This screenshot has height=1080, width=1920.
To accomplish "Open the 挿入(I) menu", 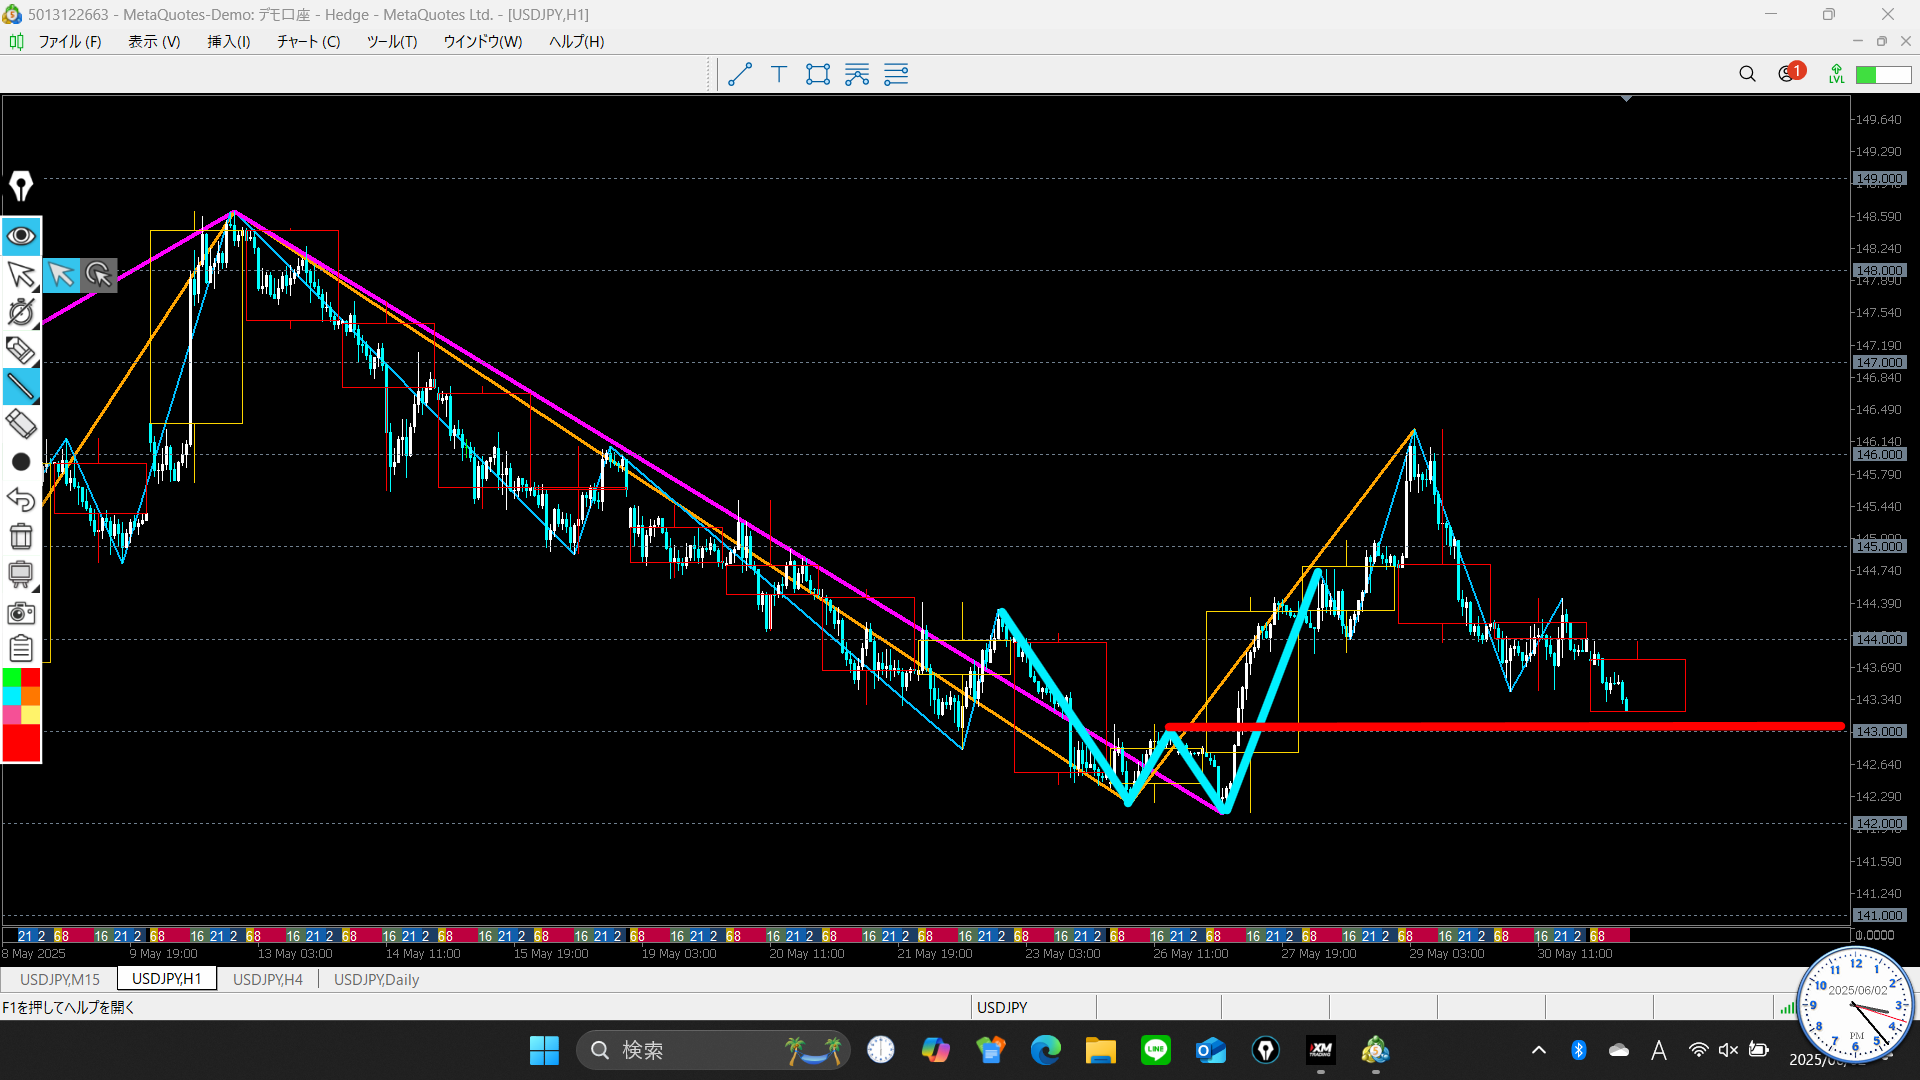I will pos(229,41).
